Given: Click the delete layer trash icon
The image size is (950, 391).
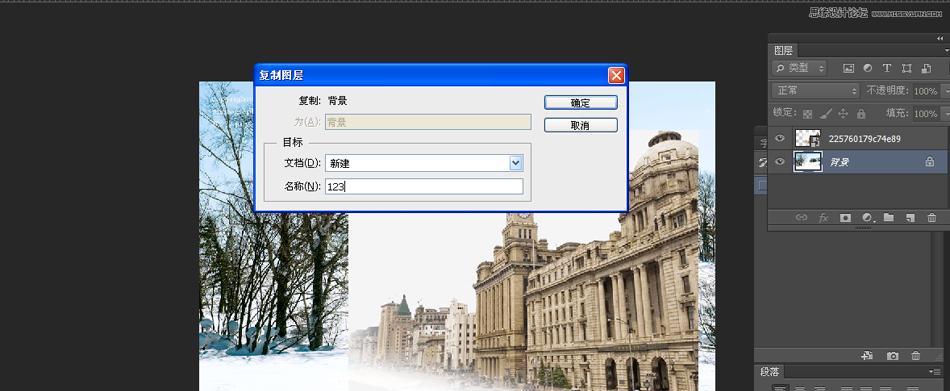Looking at the screenshot, I should click(x=932, y=218).
